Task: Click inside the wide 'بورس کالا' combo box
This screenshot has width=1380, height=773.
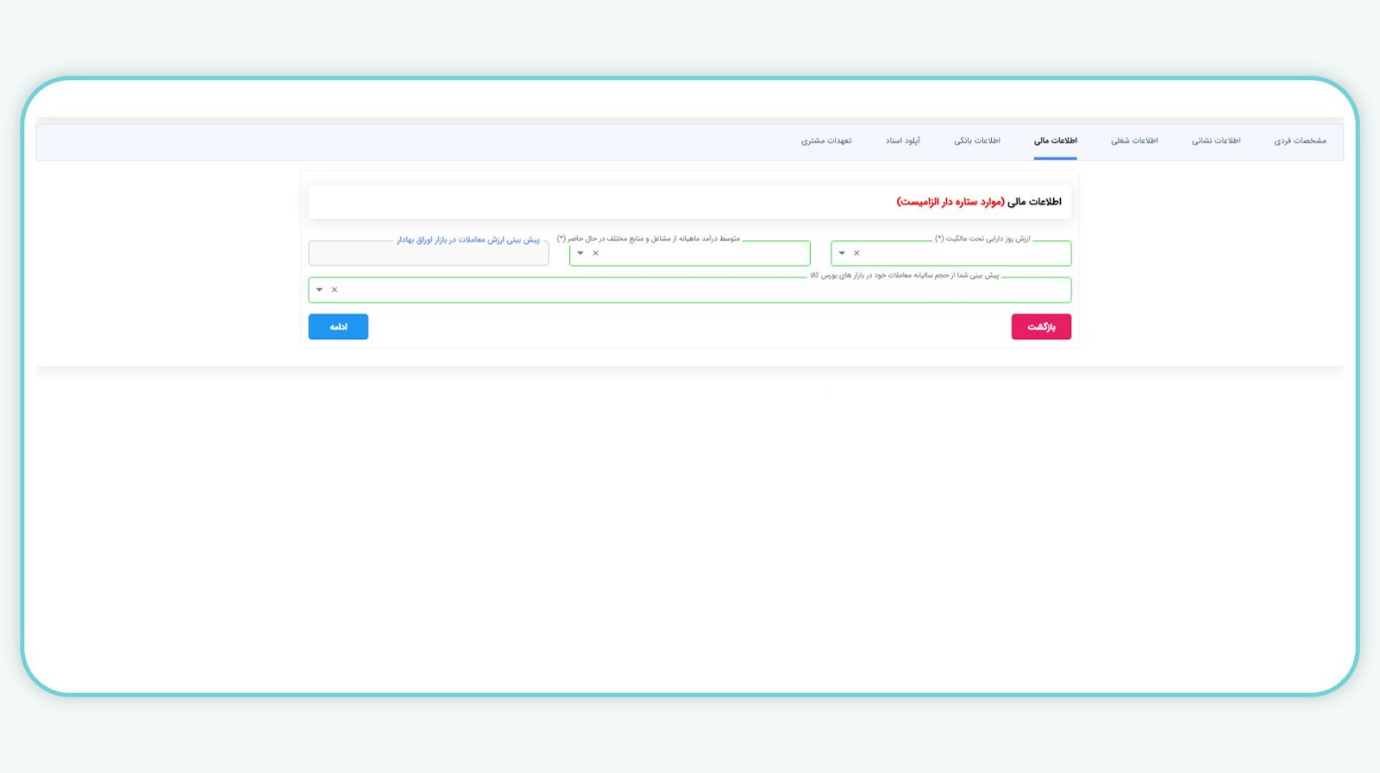Action: point(700,290)
